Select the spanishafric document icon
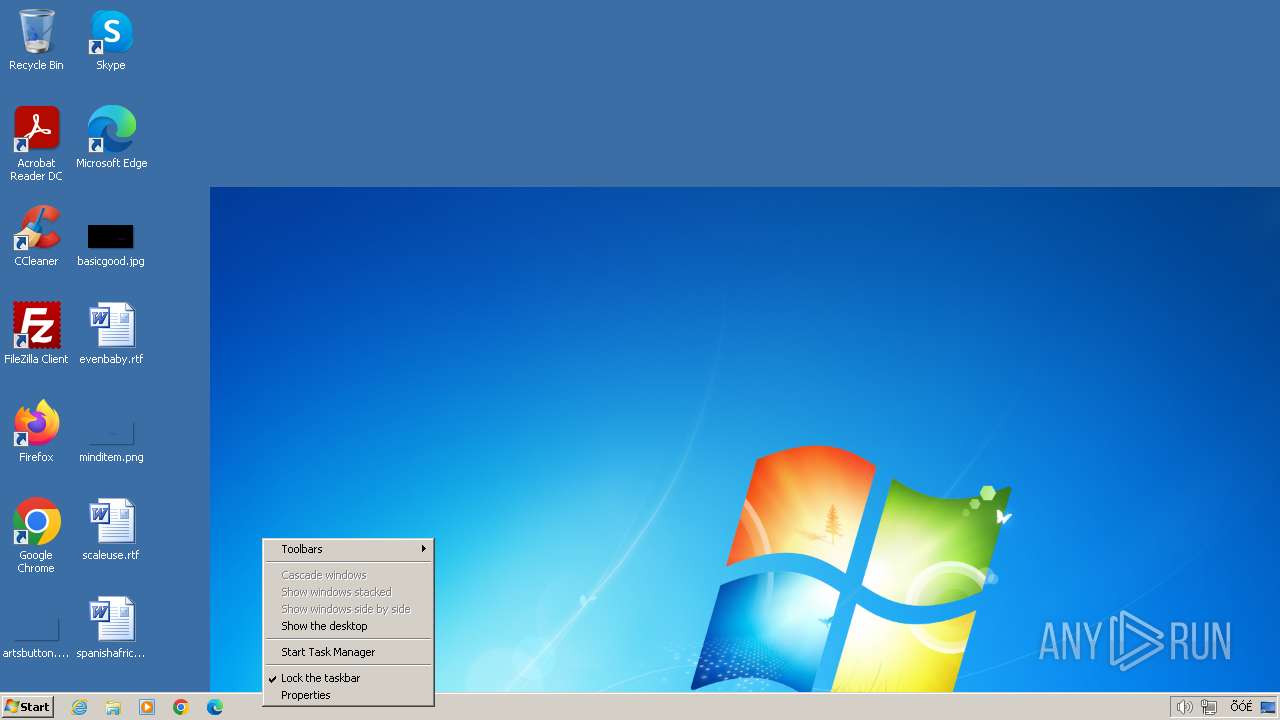This screenshot has width=1280, height=720. point(111,619)
